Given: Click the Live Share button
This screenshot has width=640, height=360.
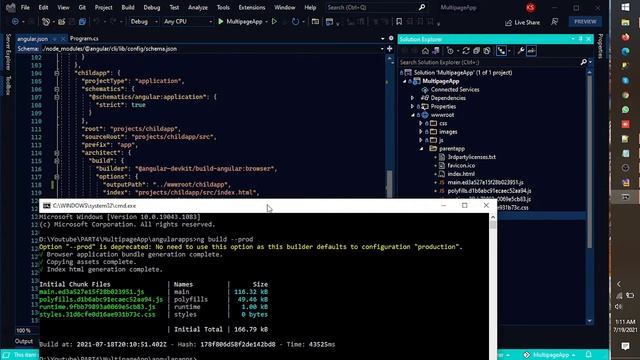Looking at the screenshot, I should (x=522, y=22).
